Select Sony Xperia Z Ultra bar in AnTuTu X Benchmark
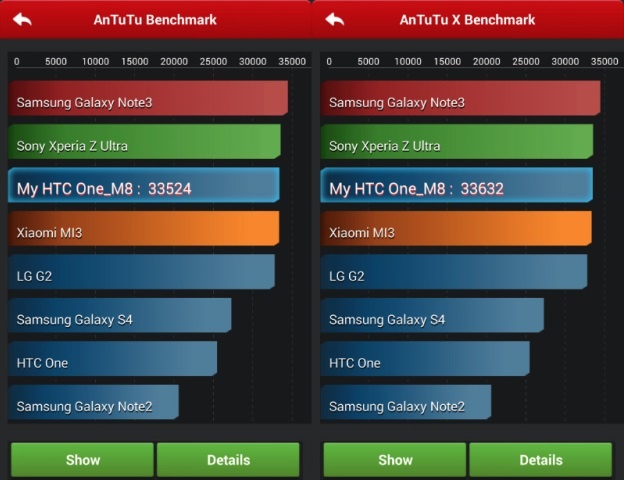This screenshot has height=480, width=624. coord(457,142)
